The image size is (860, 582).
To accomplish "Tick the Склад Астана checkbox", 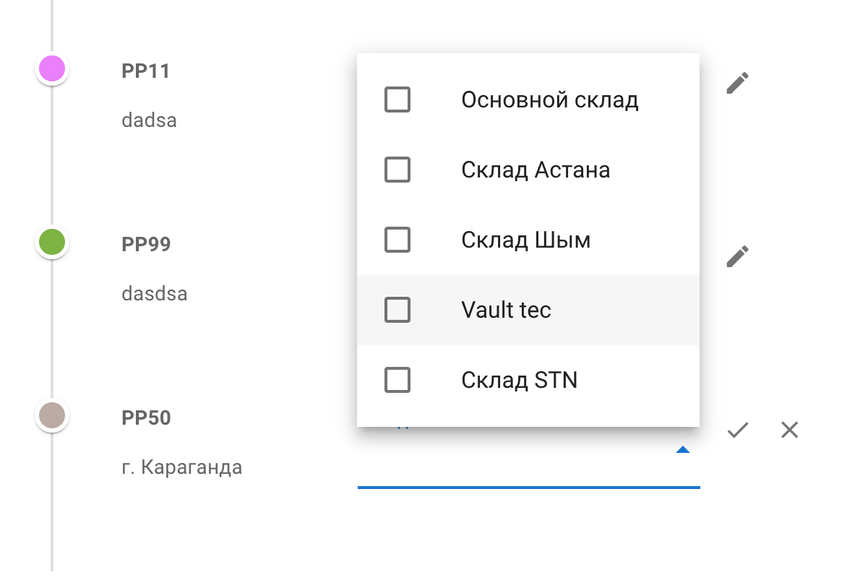I will coord(397,170).
